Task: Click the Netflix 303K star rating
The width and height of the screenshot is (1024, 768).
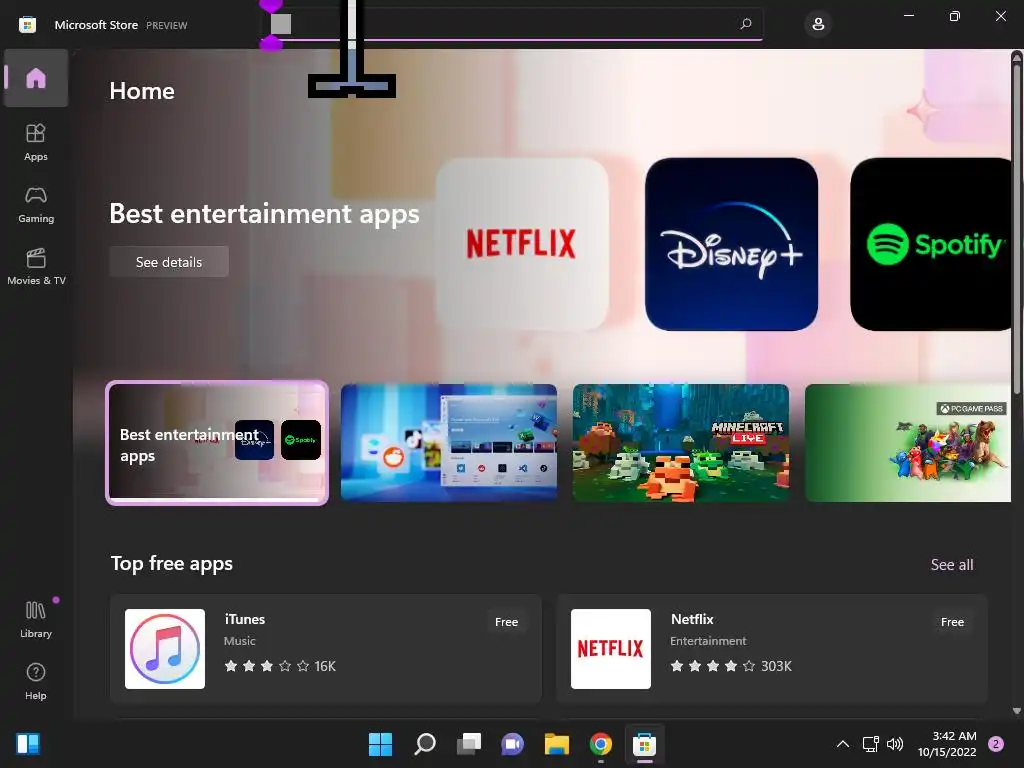Action: pos(731,666)
